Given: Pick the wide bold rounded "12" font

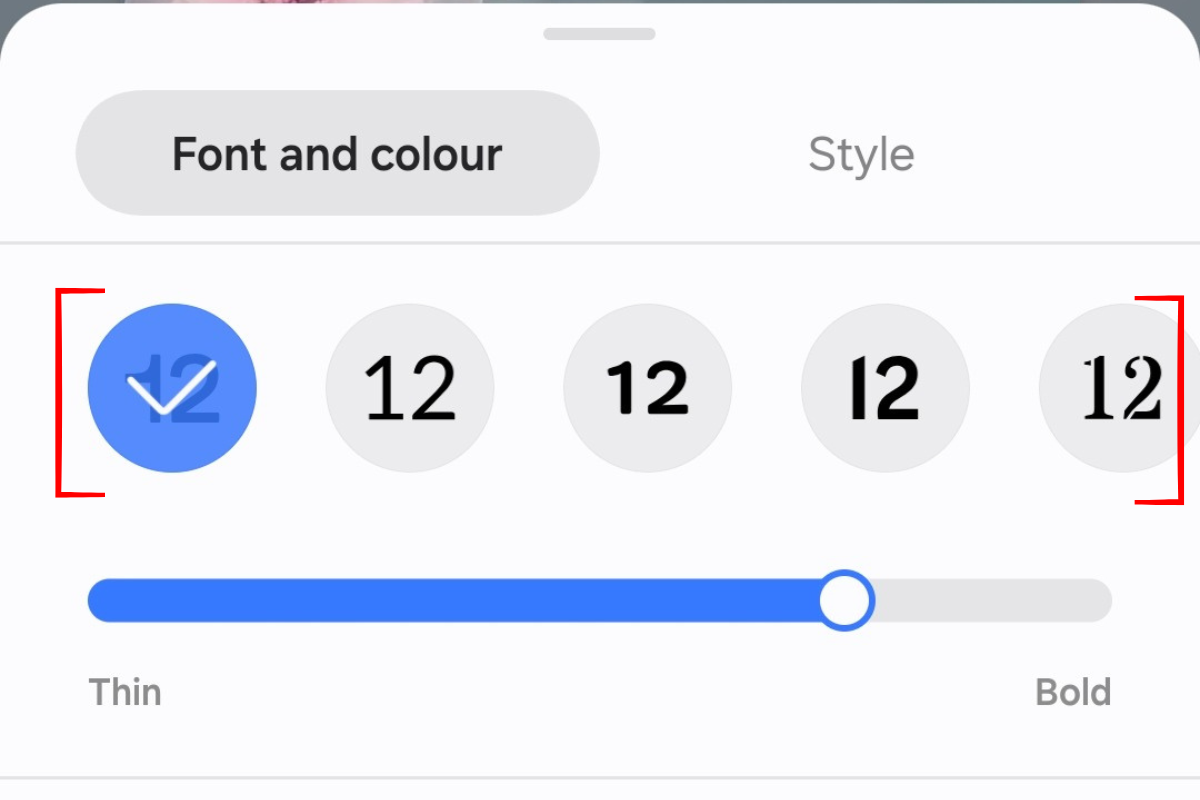Looking at the screenshot, I should [x=648, y=388].
